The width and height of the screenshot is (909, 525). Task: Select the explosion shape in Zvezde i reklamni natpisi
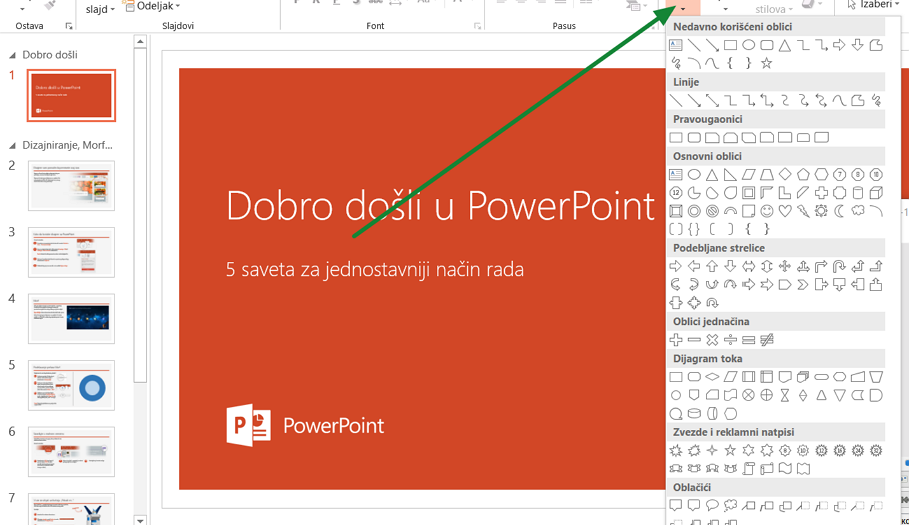(675, 450)
